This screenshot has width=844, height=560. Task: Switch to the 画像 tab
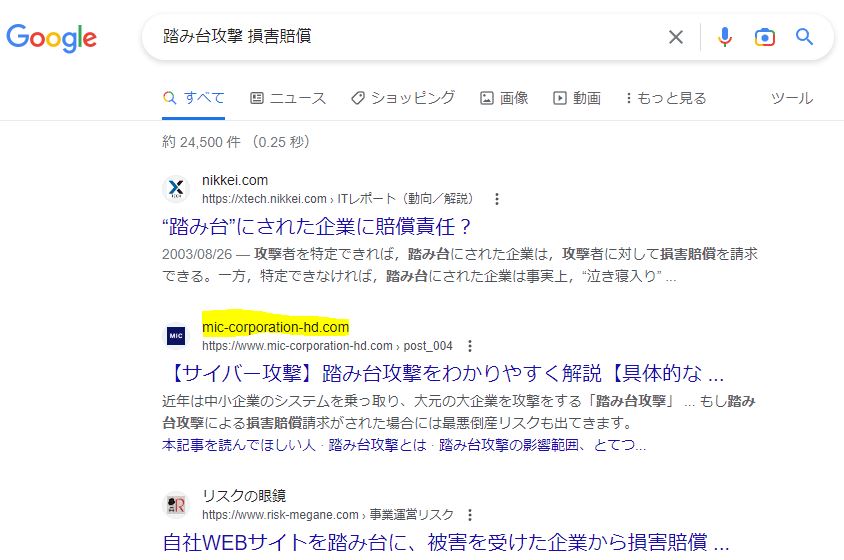pos(504,98)
